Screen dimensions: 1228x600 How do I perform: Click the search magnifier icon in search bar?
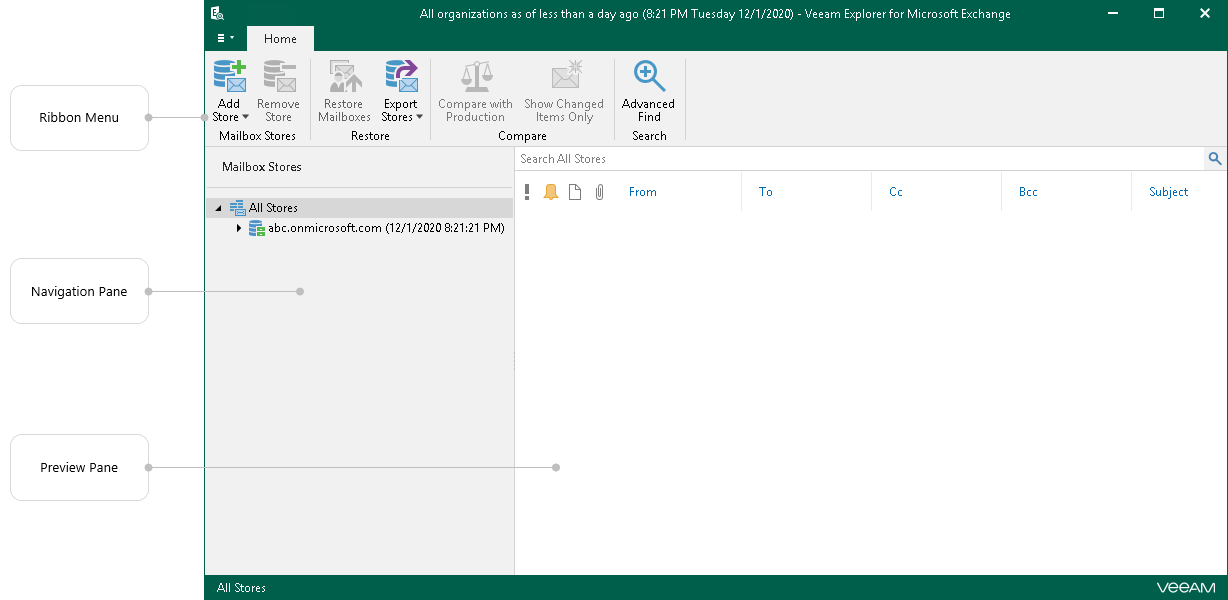tap(1215, 158)
